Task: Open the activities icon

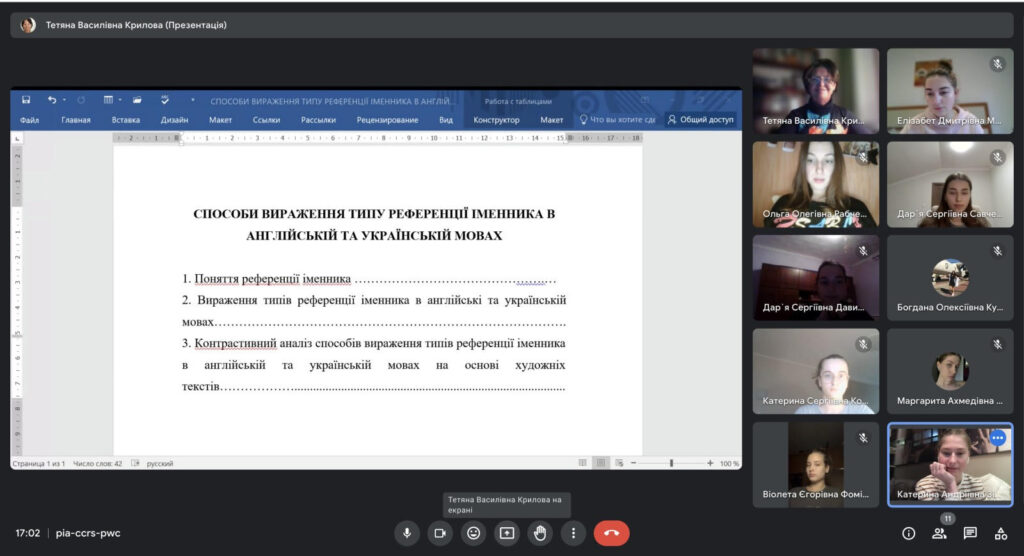Action: tap(1000, 533)
